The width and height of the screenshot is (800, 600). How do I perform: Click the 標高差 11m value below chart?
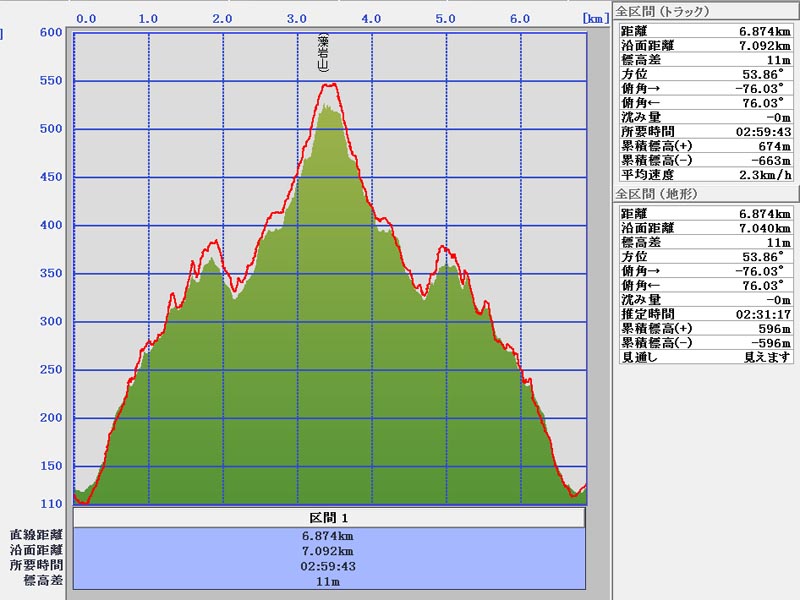click(329, 581)
